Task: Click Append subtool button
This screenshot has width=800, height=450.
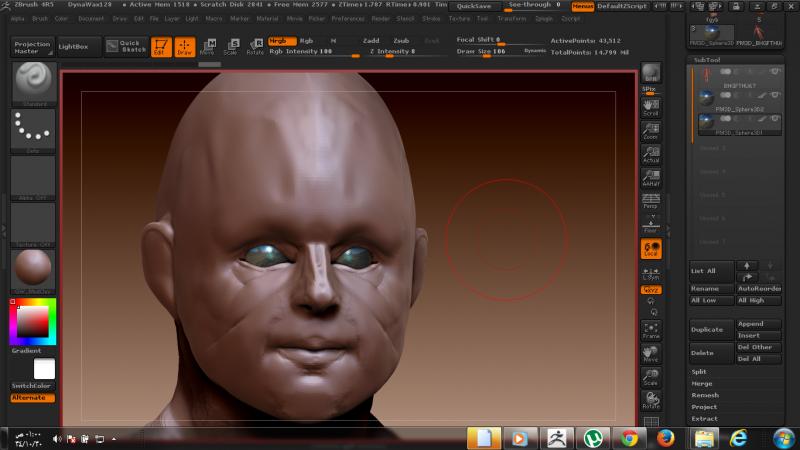Action: (x=758, y=324)
